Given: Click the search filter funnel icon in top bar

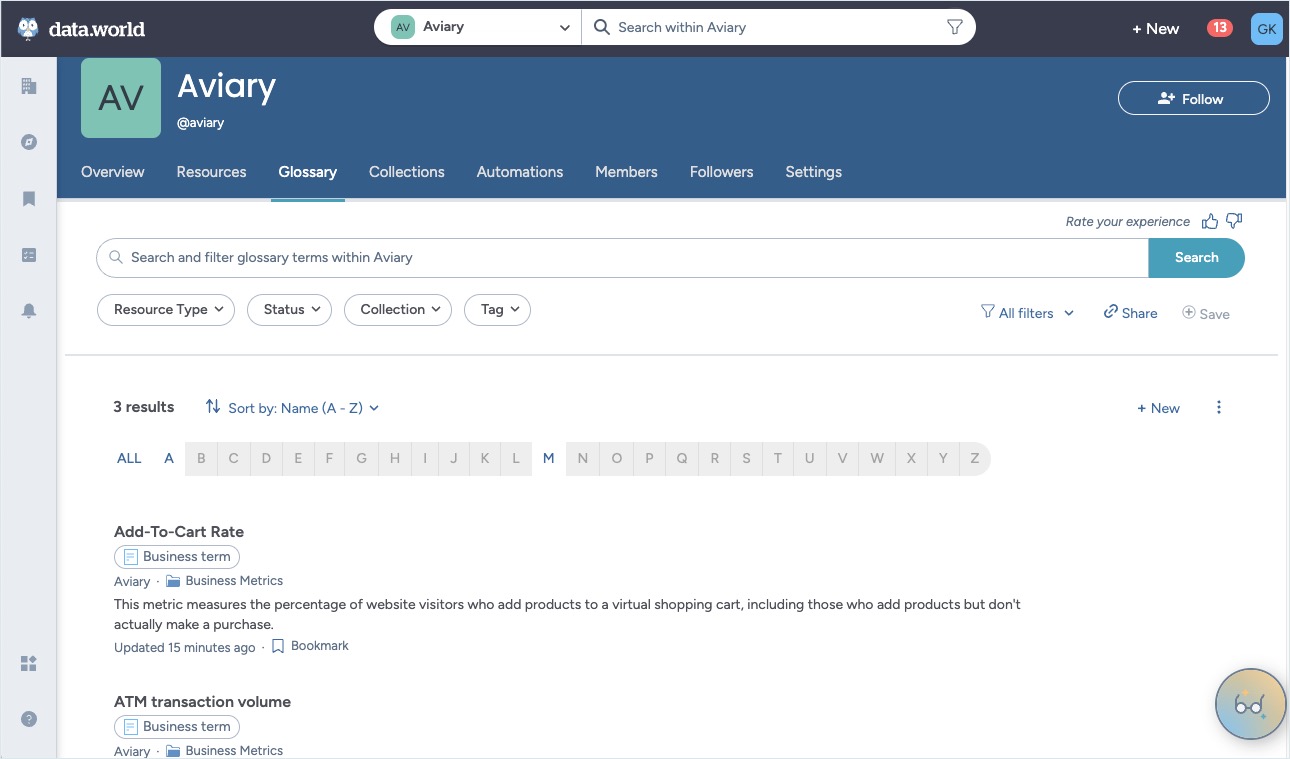Looking at the screenshot, I should [x=954, y=27].
